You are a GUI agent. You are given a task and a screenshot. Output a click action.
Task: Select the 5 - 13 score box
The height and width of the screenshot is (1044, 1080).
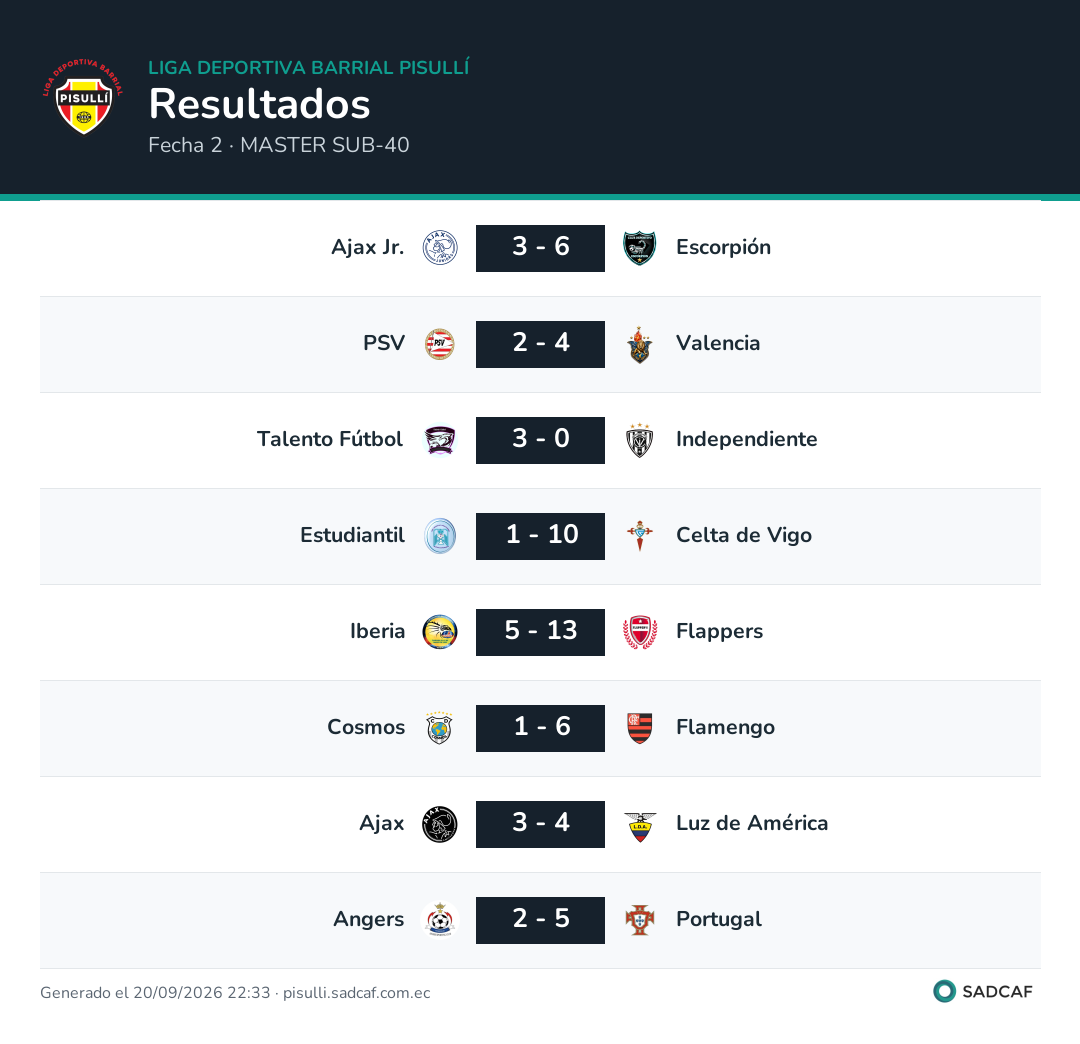tap(541, 632)
